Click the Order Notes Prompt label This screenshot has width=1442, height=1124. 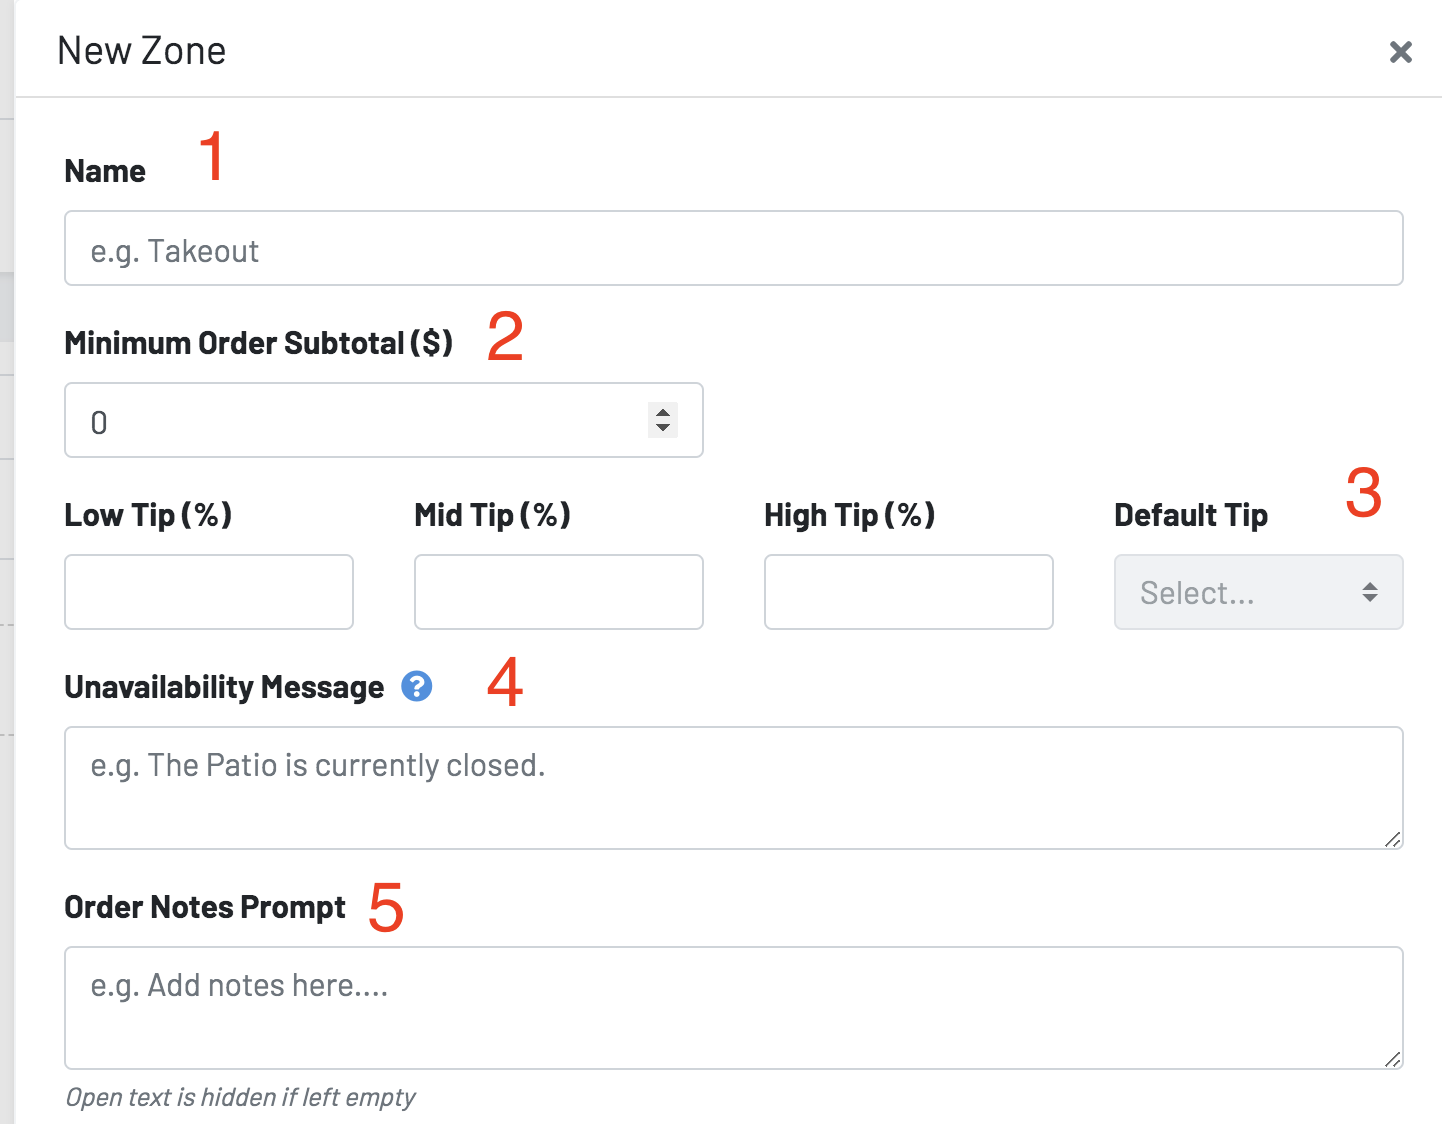point(205,907)
